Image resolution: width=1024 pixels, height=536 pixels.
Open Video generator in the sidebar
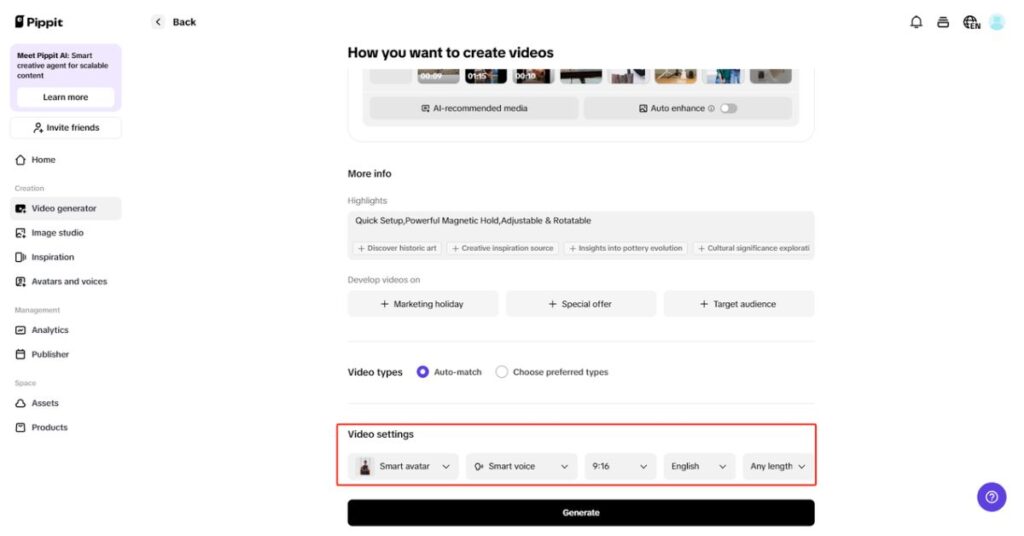[x=65, y=209]
